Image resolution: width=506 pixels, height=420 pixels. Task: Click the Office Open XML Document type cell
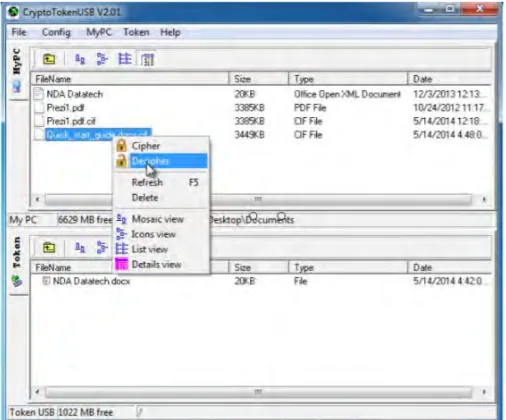[347, 94]
